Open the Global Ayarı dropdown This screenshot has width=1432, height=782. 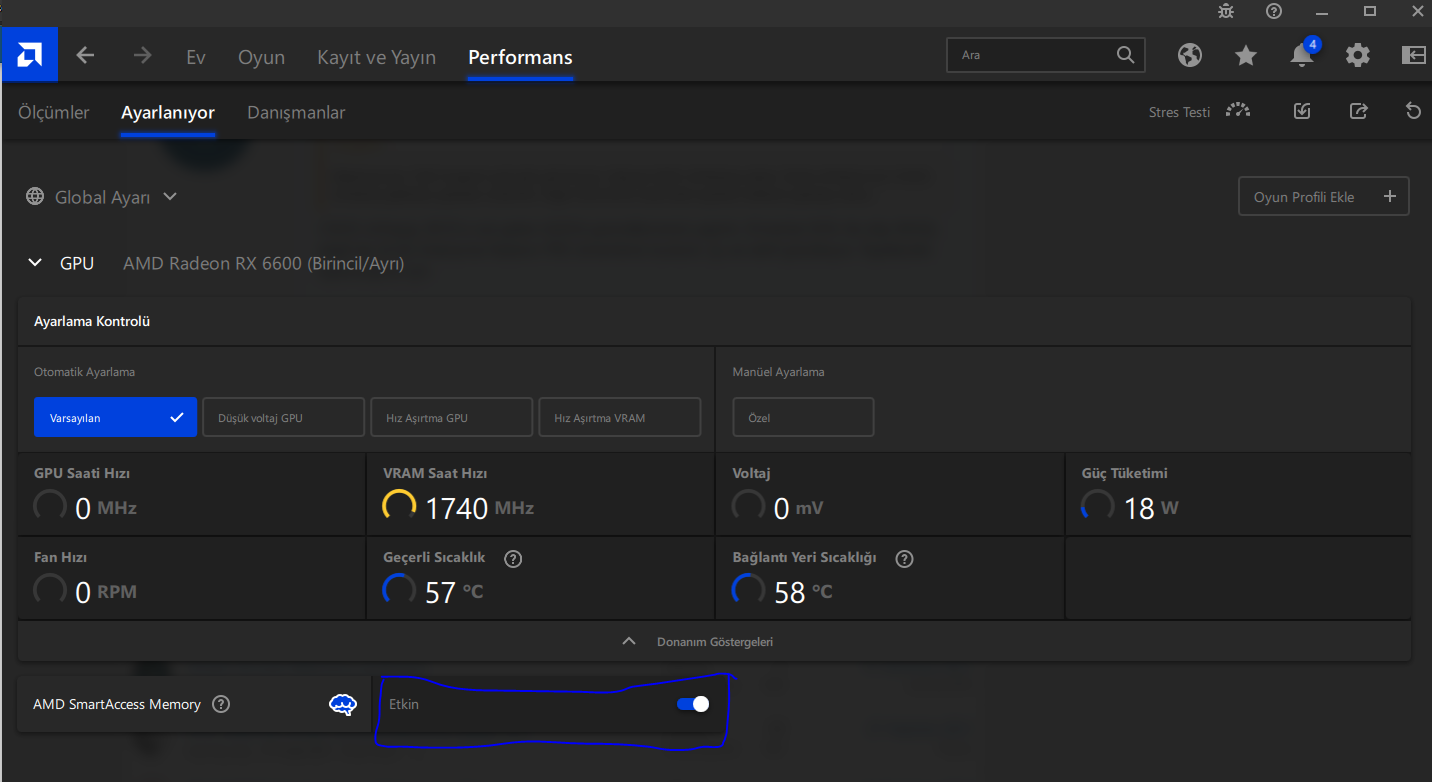[102, 197]
